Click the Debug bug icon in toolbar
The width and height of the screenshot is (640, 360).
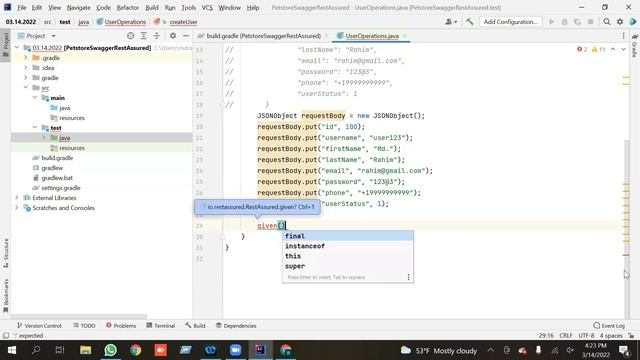[x=564, y=22]
